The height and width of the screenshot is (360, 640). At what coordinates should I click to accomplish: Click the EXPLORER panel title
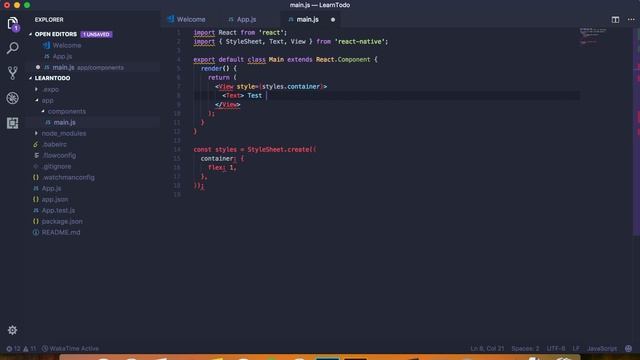click(x=49, y=20)
